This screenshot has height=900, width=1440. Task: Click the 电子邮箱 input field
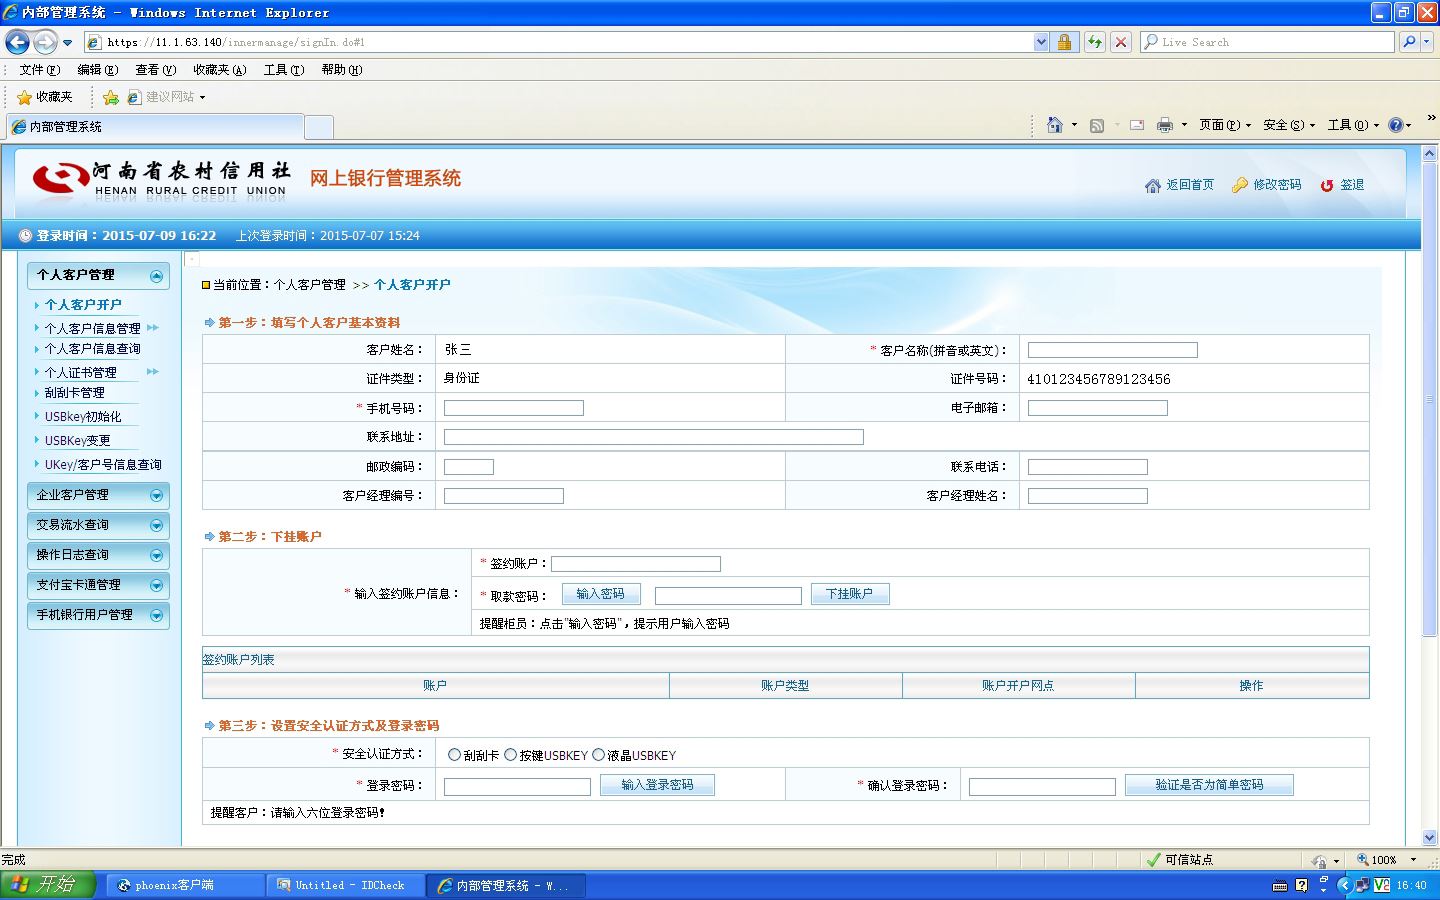tap(1098, 408)
